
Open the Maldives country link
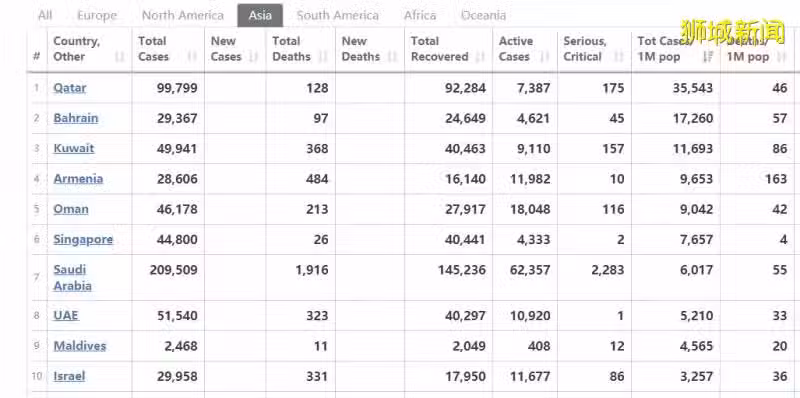pos(80,345)
